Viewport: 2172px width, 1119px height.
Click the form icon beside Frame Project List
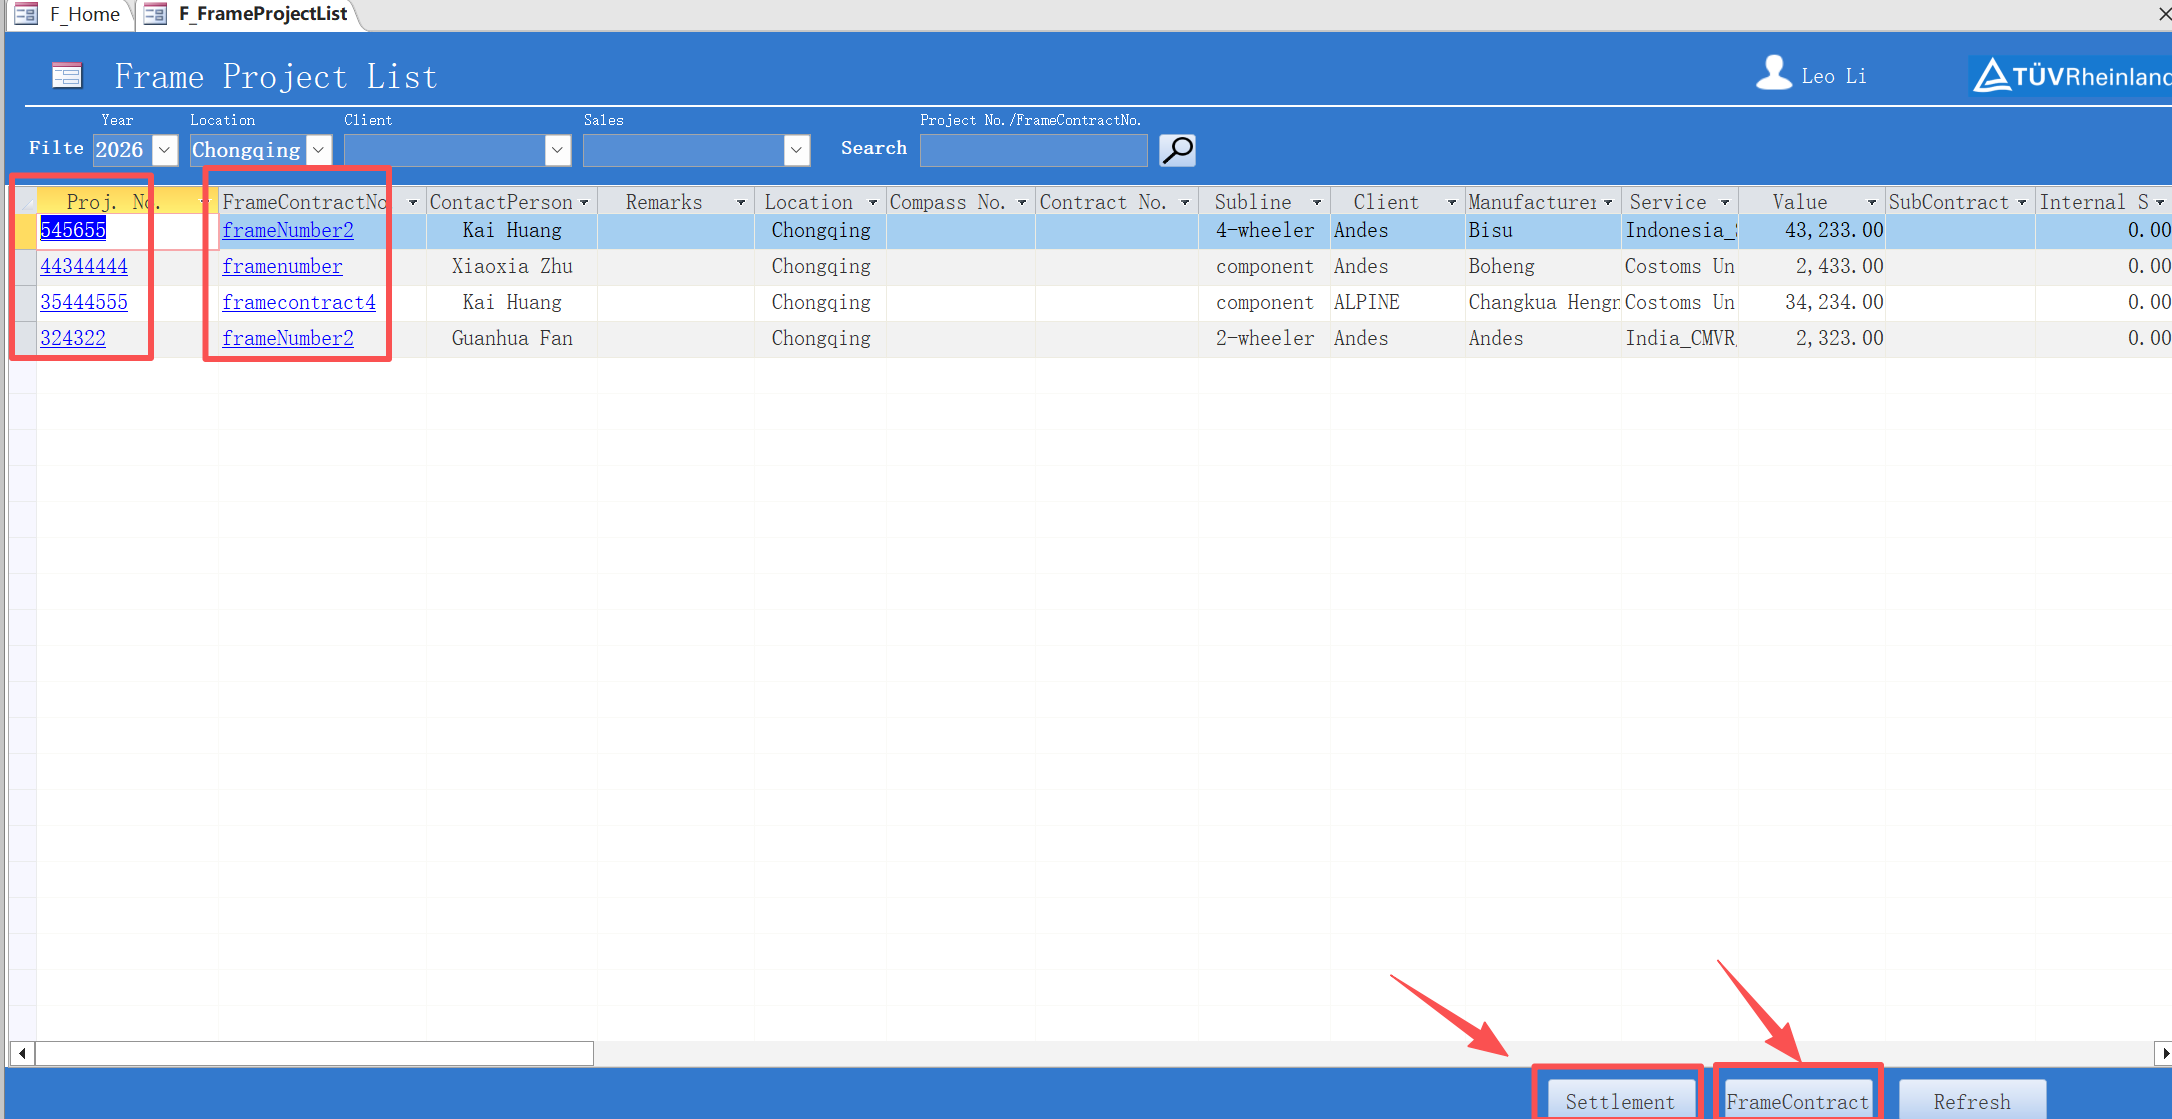pyautogui.click(x=67, y=76)
